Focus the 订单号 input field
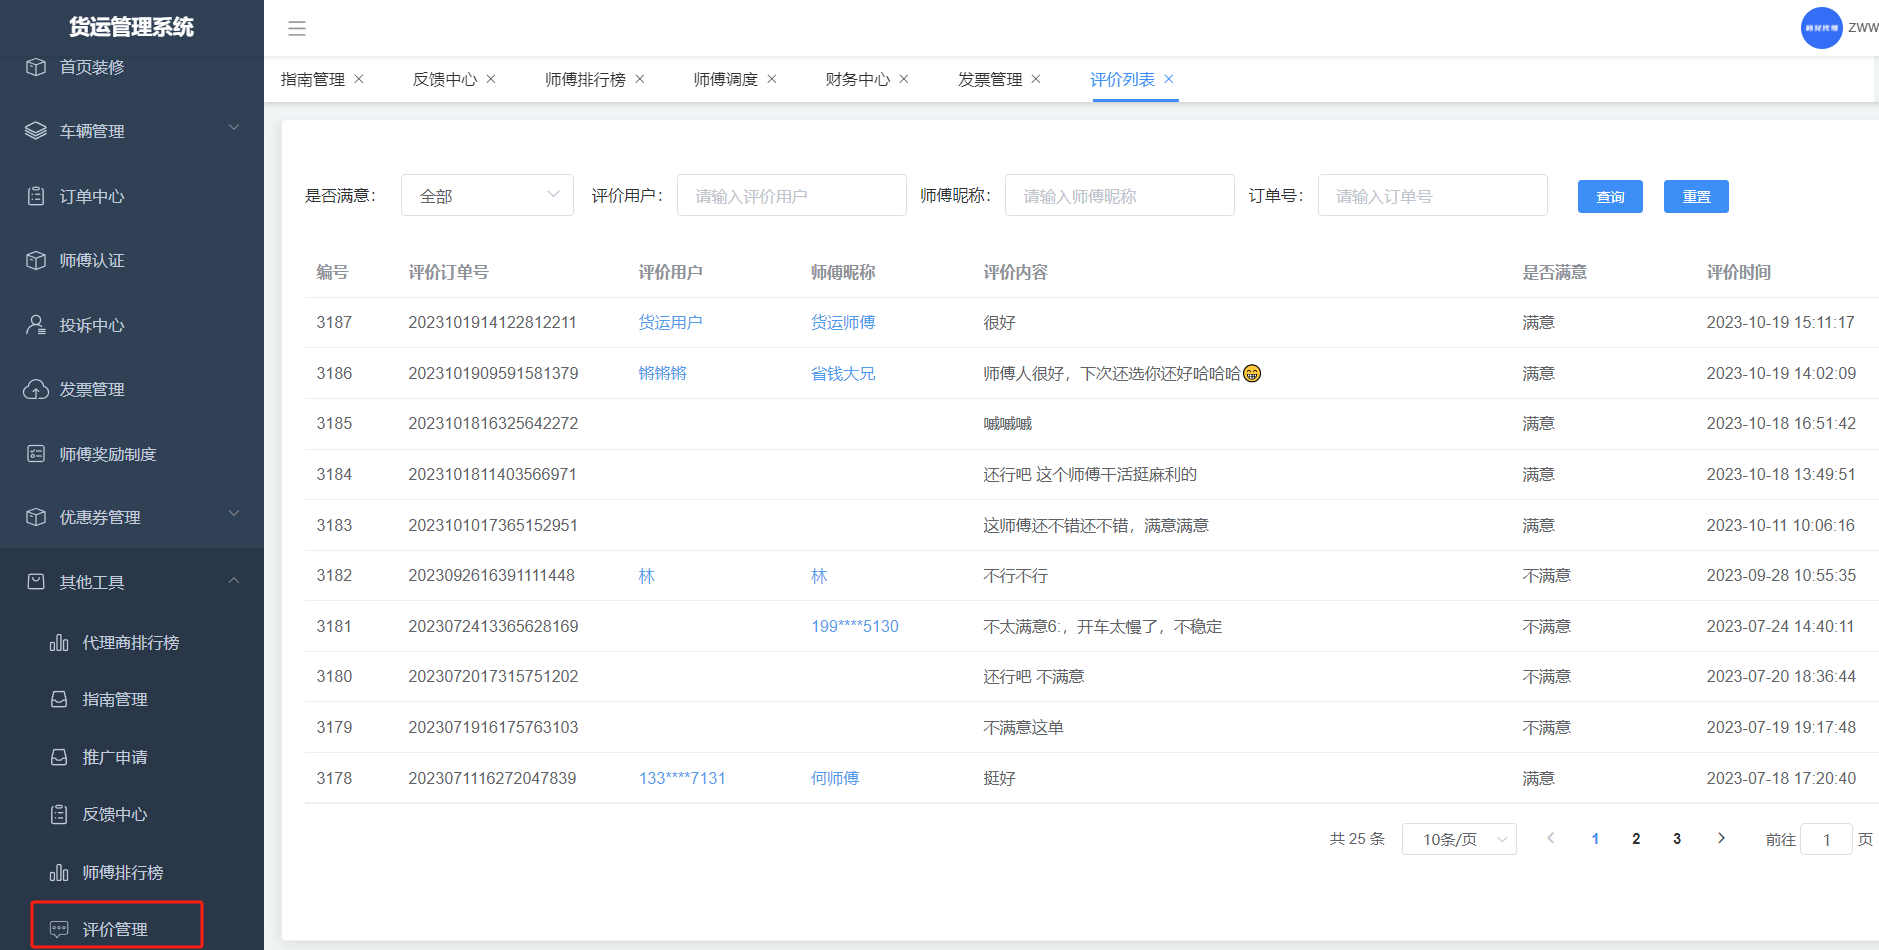Viewport: 1879px width, 950px height. point(1432,196)
